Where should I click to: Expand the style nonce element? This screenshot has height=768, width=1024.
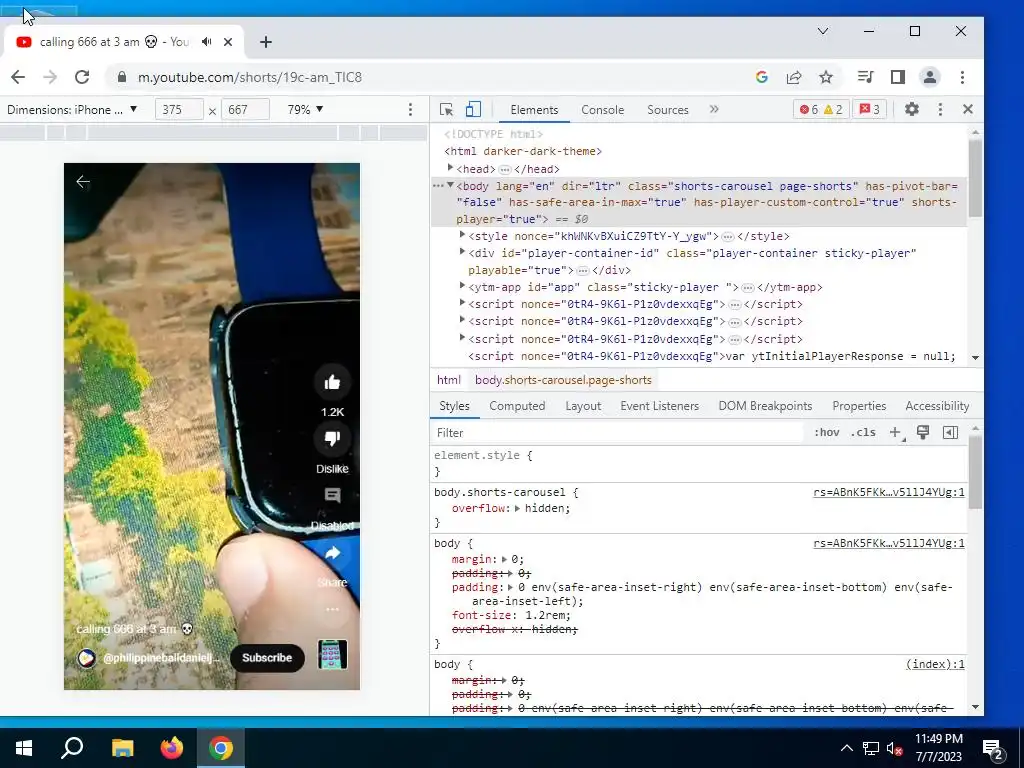pyautogui.click(x=462, y=234)
